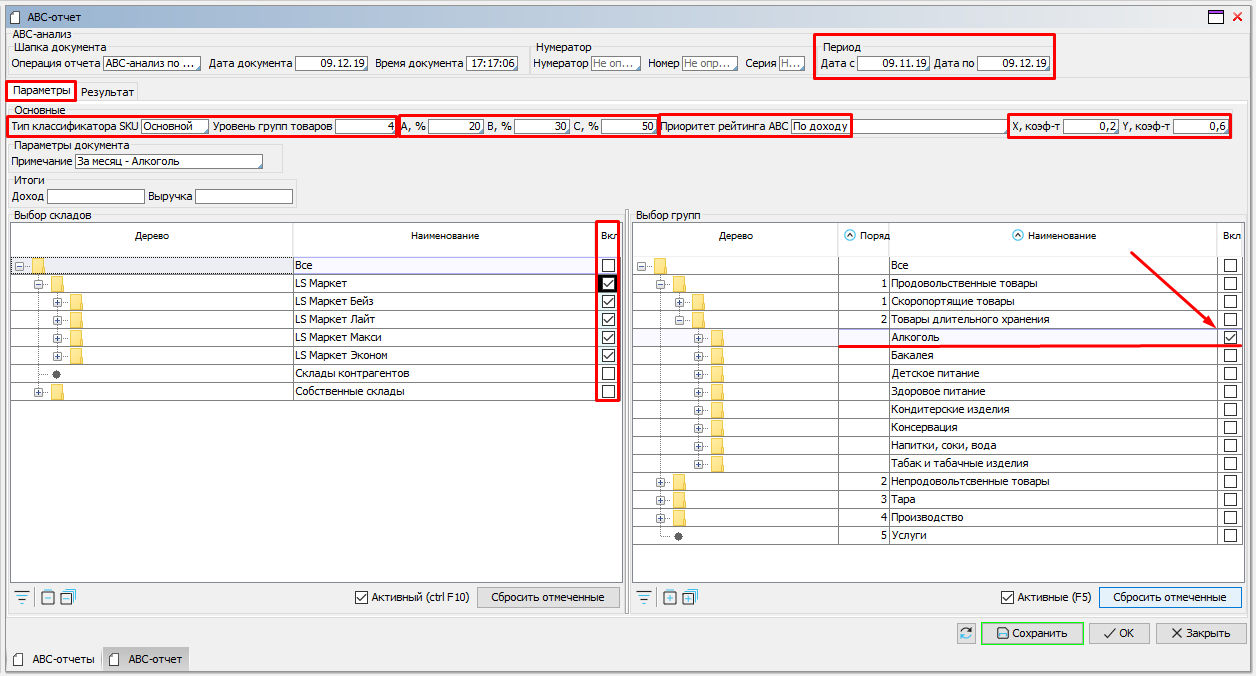Click sort icon in Поряд column header

pos(850,236)
